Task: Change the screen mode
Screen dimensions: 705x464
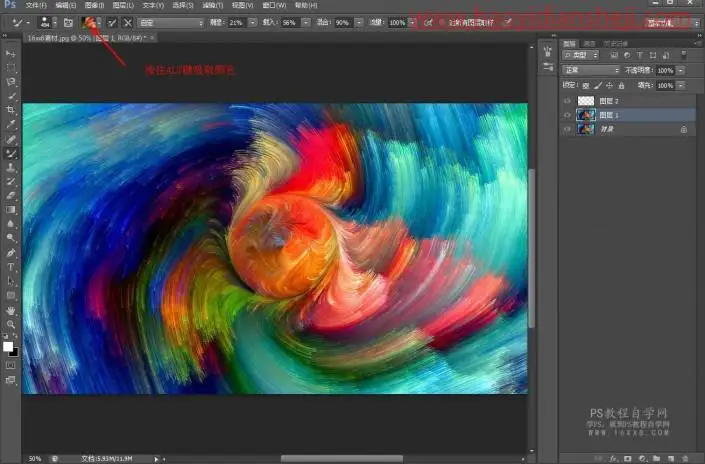Action: pos(10,380)
